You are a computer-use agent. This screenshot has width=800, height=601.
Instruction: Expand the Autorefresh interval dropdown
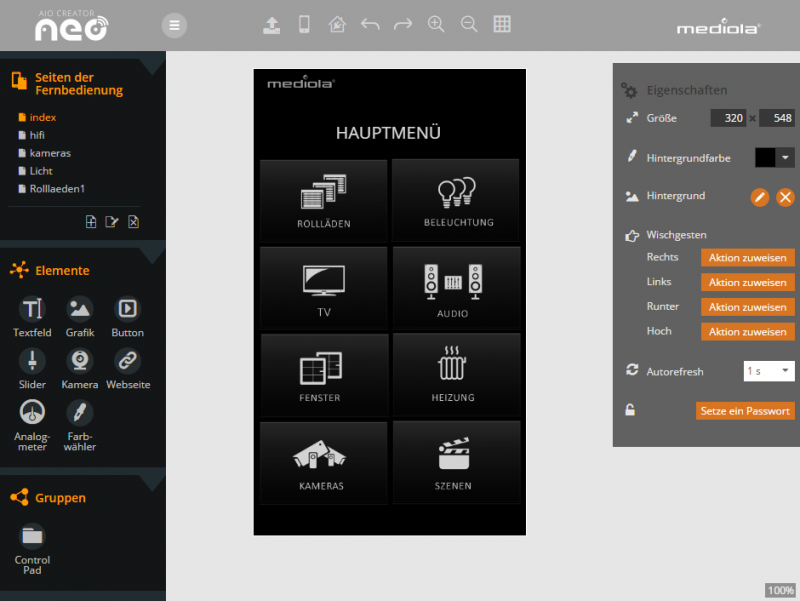[768, 371]
